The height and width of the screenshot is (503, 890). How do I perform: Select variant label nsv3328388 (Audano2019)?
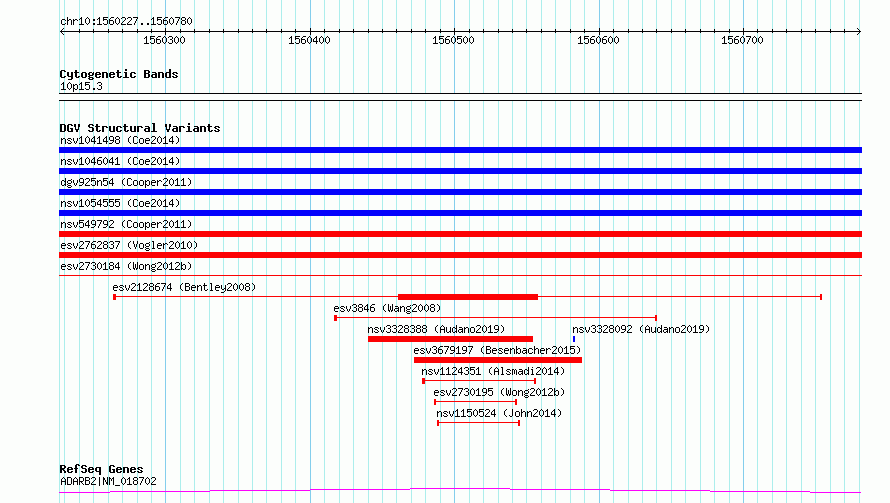tap(436, 329)
